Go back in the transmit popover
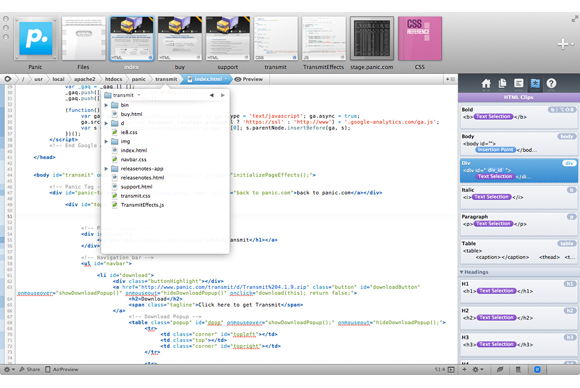 click(x=212, y=95)
